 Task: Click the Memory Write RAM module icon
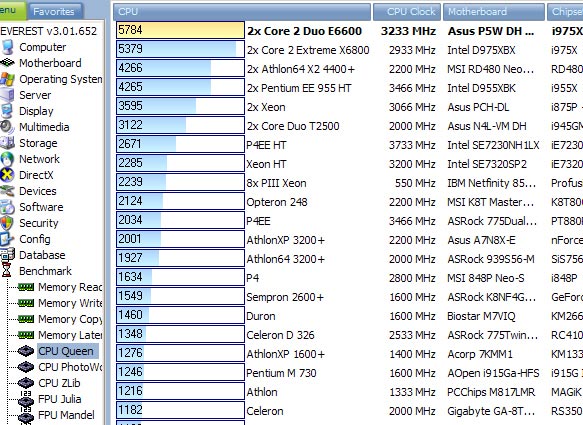26,303
